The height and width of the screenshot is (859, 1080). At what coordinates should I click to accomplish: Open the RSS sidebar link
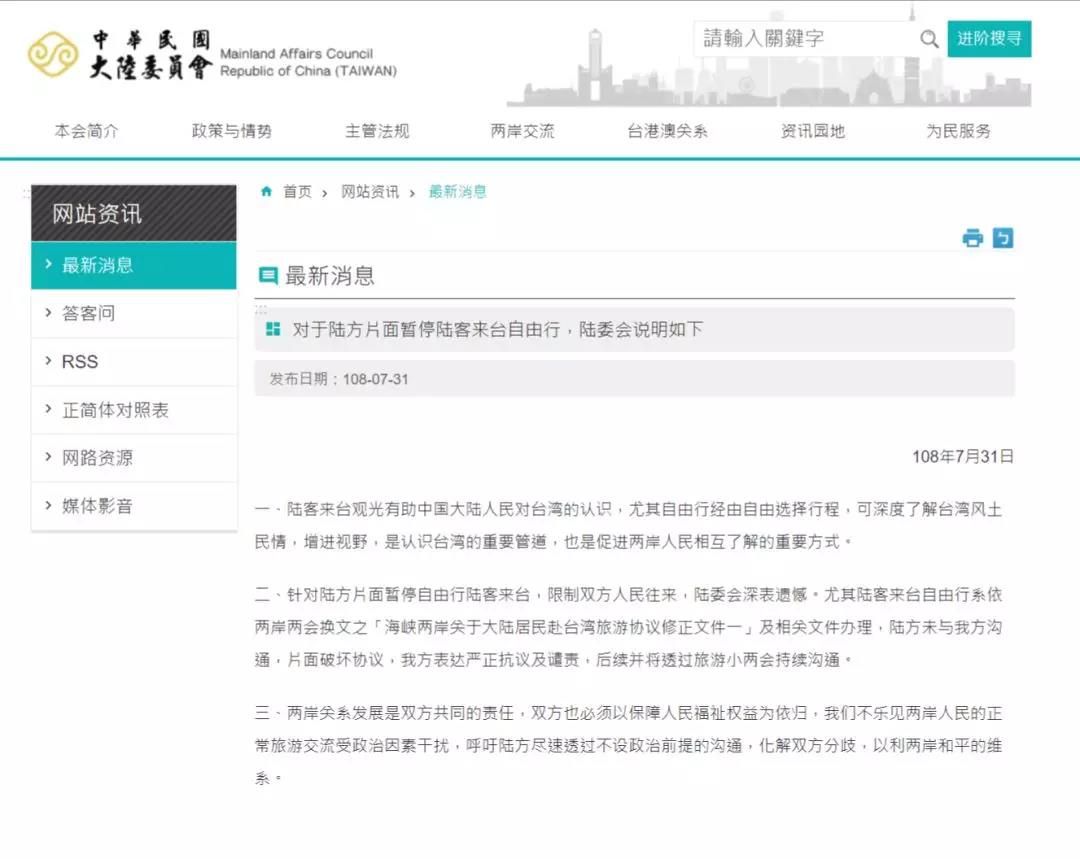[x=134, y=362]
